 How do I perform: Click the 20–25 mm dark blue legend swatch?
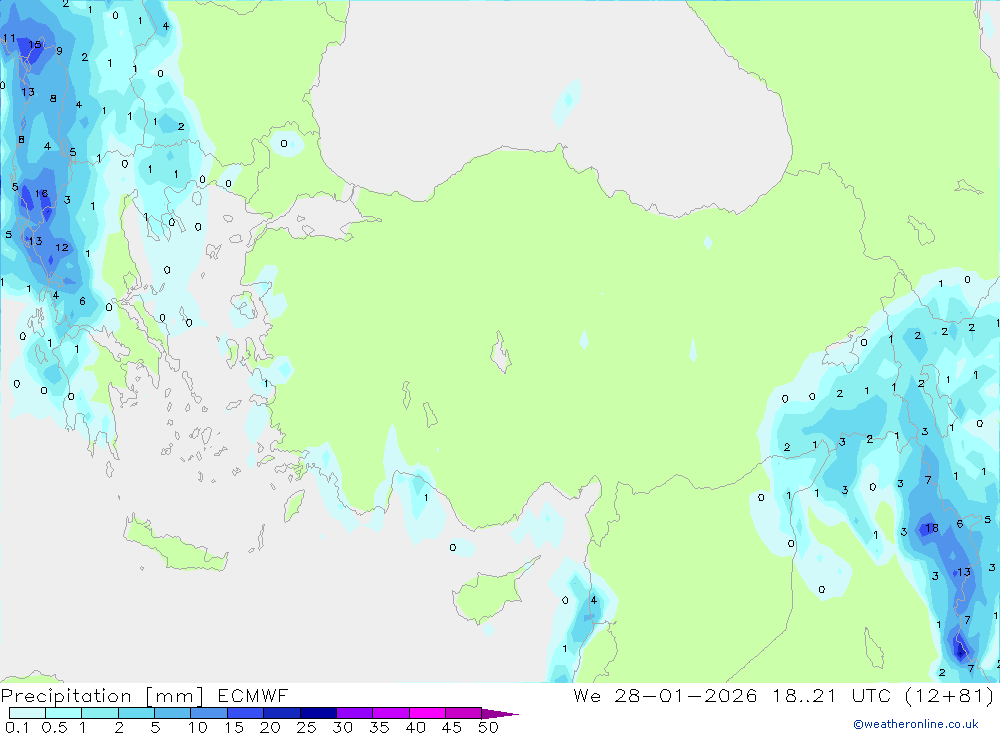[x=282, y=713]
